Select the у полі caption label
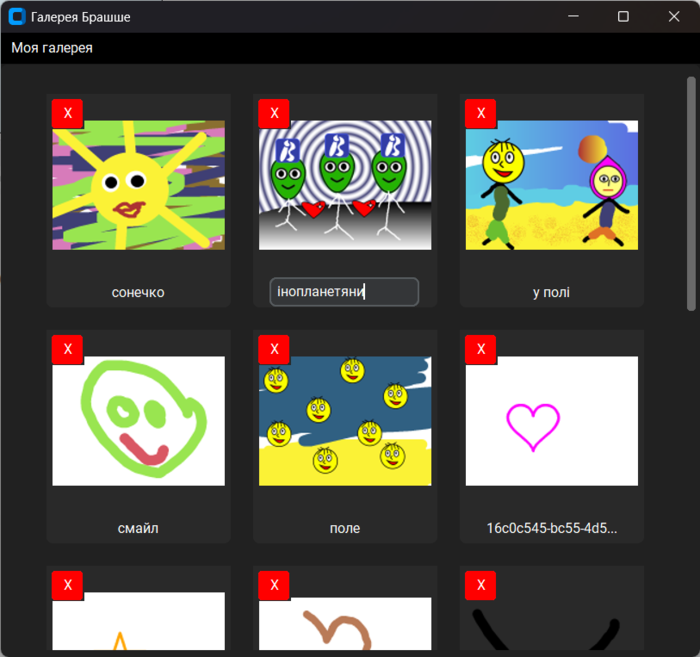Image resolution: width=700 pixels, height=657 pixels. pyautogui.click(x=551, y=292)
